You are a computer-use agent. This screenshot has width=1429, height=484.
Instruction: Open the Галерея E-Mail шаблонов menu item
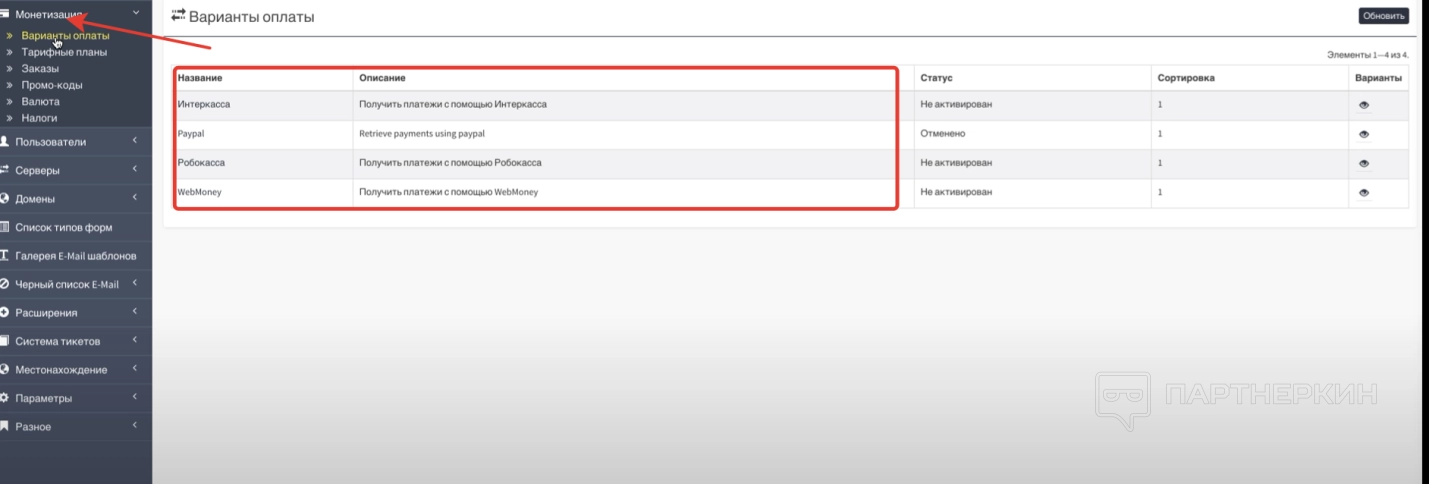click(x=76, y=256)
